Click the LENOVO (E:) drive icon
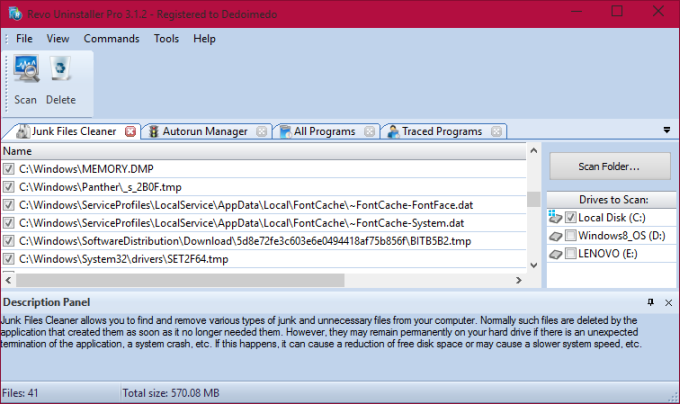Viewport: 680px width, 404px height. coord(556,254)
